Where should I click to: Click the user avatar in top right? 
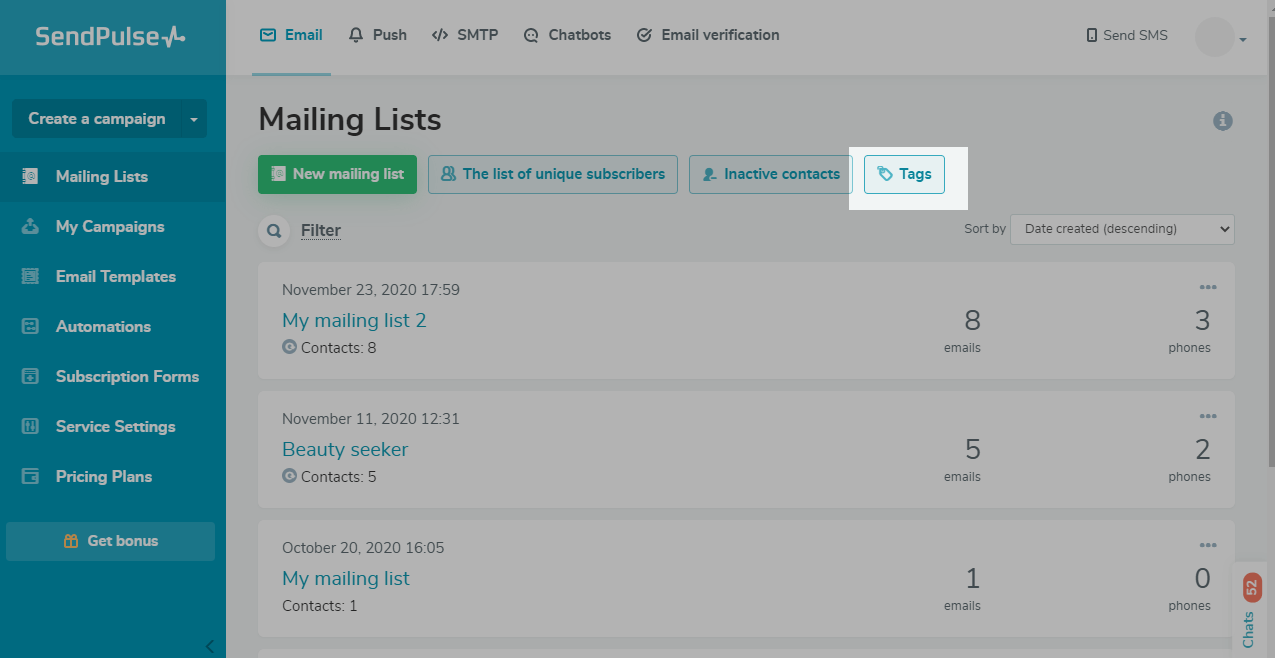(1214, 37)
